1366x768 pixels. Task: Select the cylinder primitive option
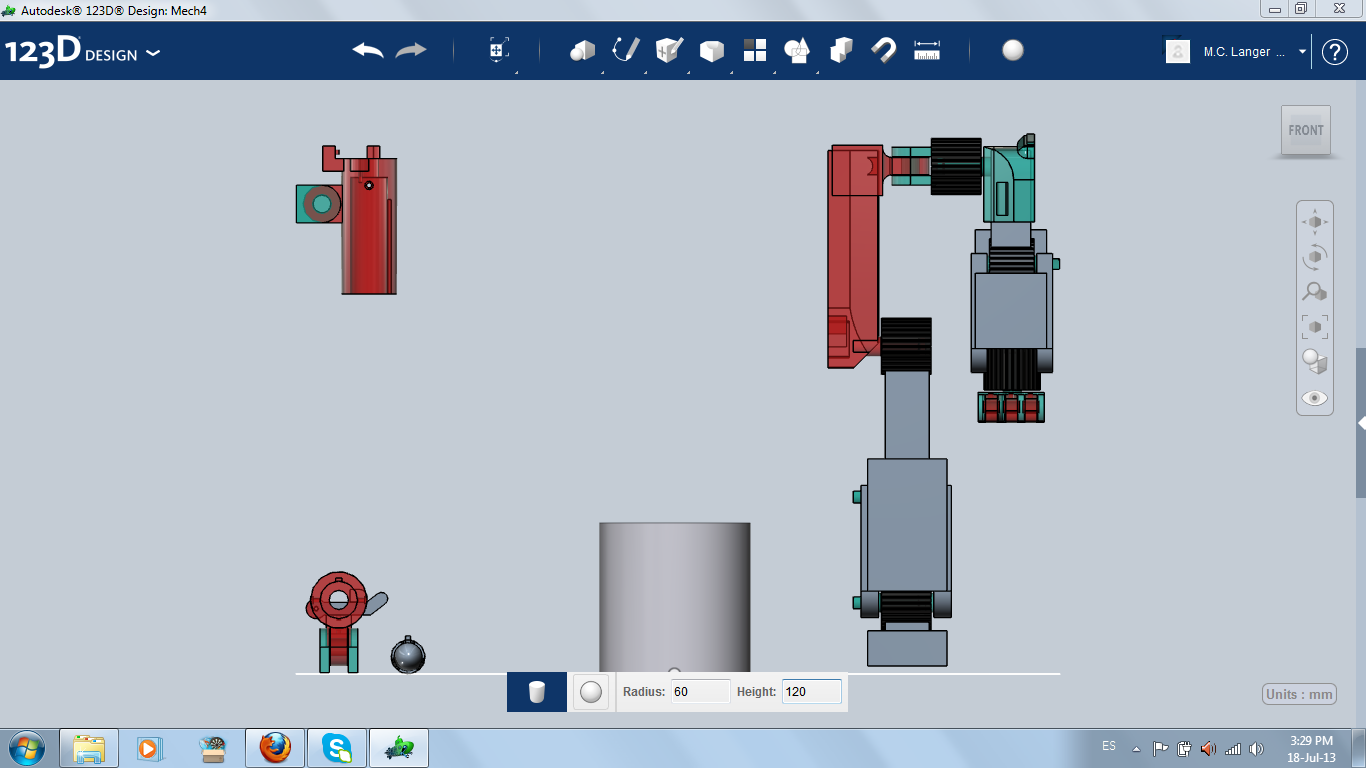pos(537,691)
